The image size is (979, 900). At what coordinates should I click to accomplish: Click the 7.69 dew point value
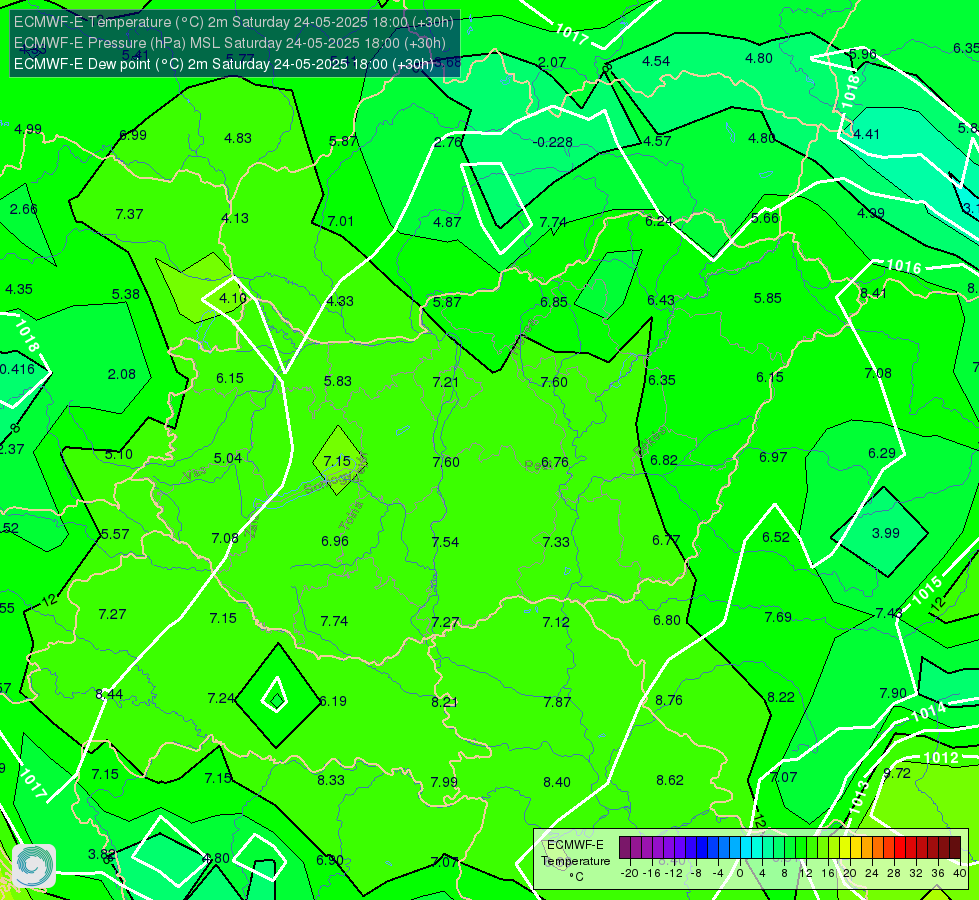778,617
